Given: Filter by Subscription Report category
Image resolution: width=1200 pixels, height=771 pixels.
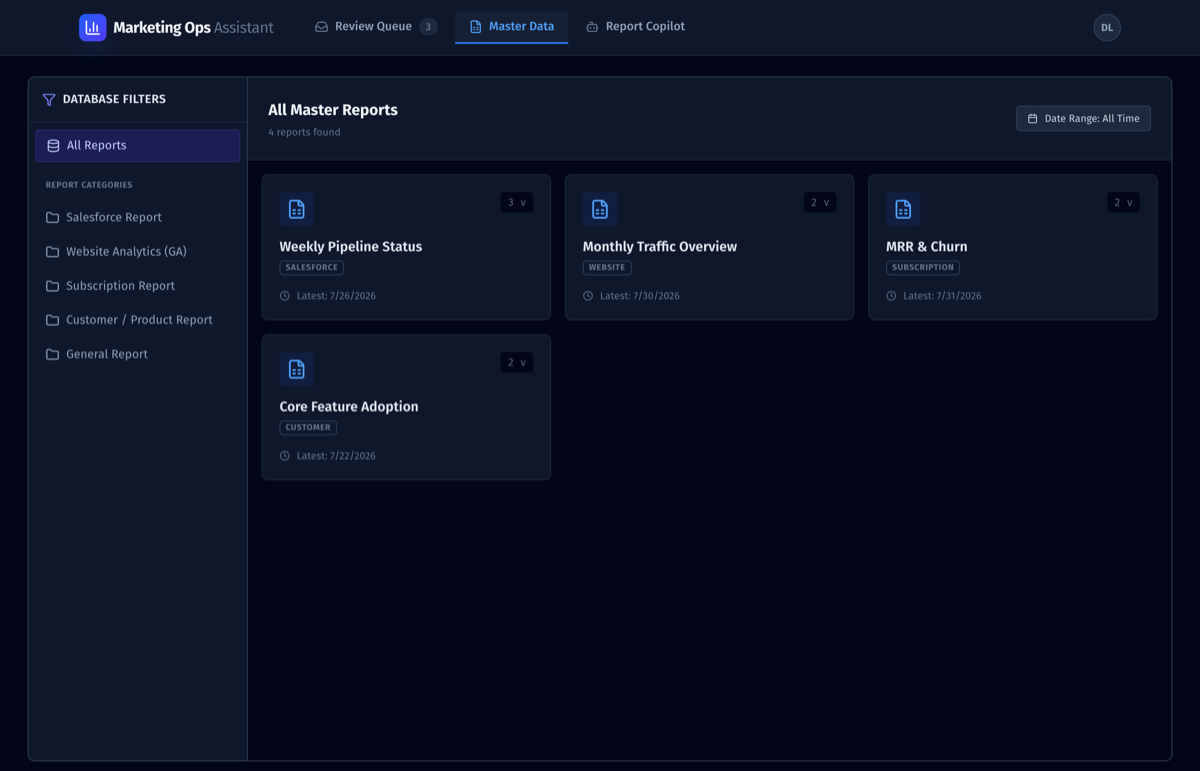Looking at the screenshot, I should pyautogui.click(x=138, y=286).
